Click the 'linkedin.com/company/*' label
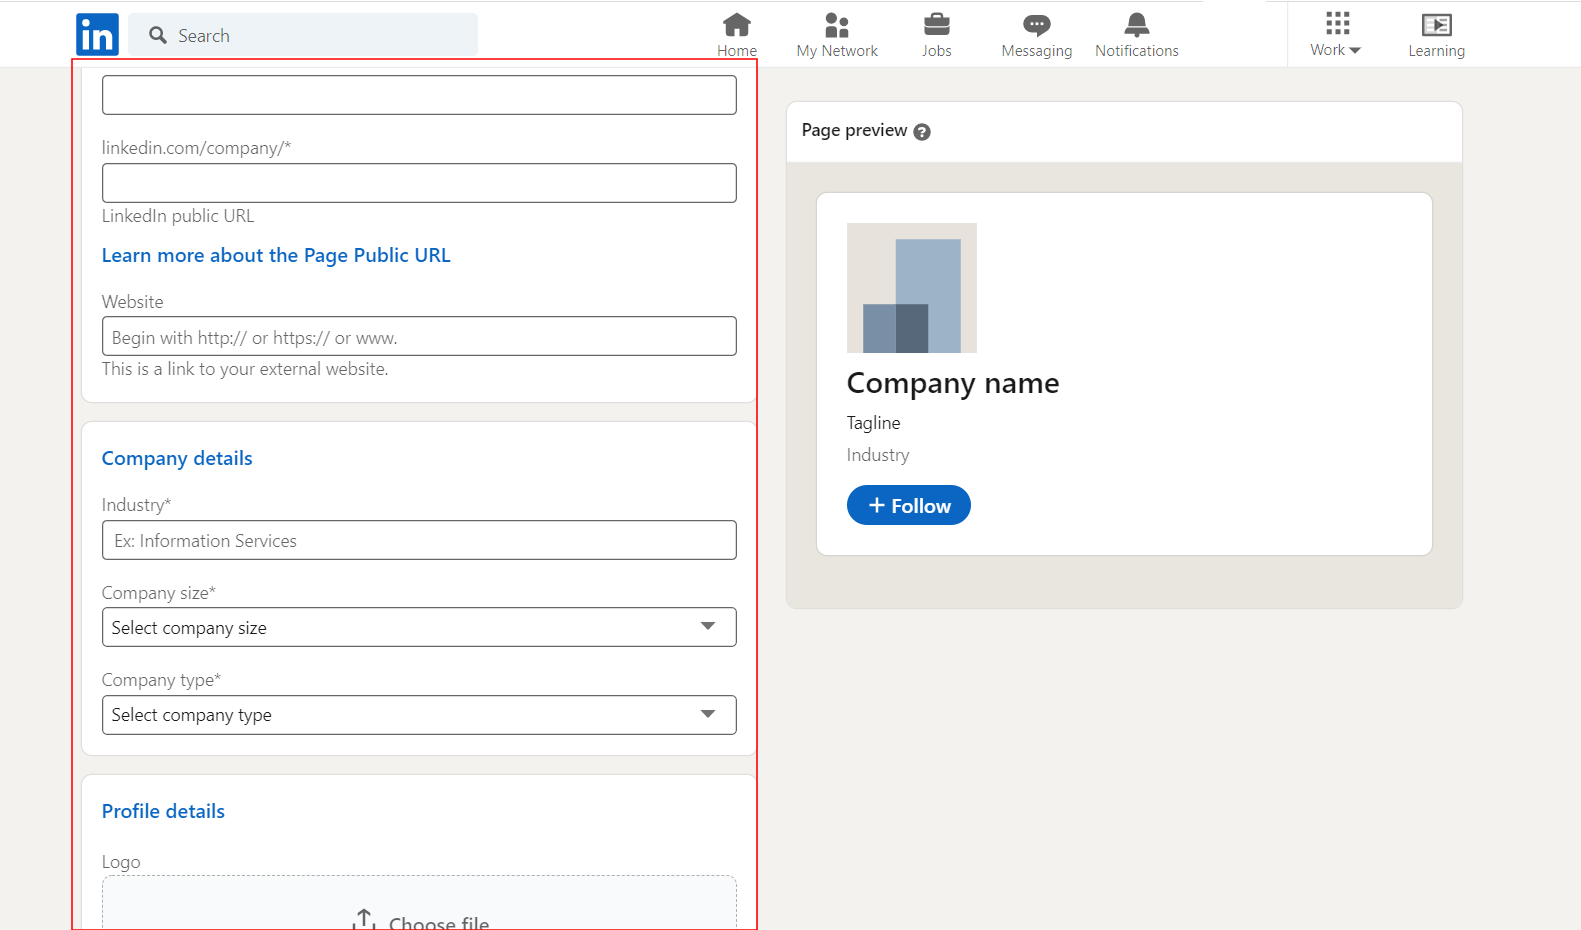 197,148
